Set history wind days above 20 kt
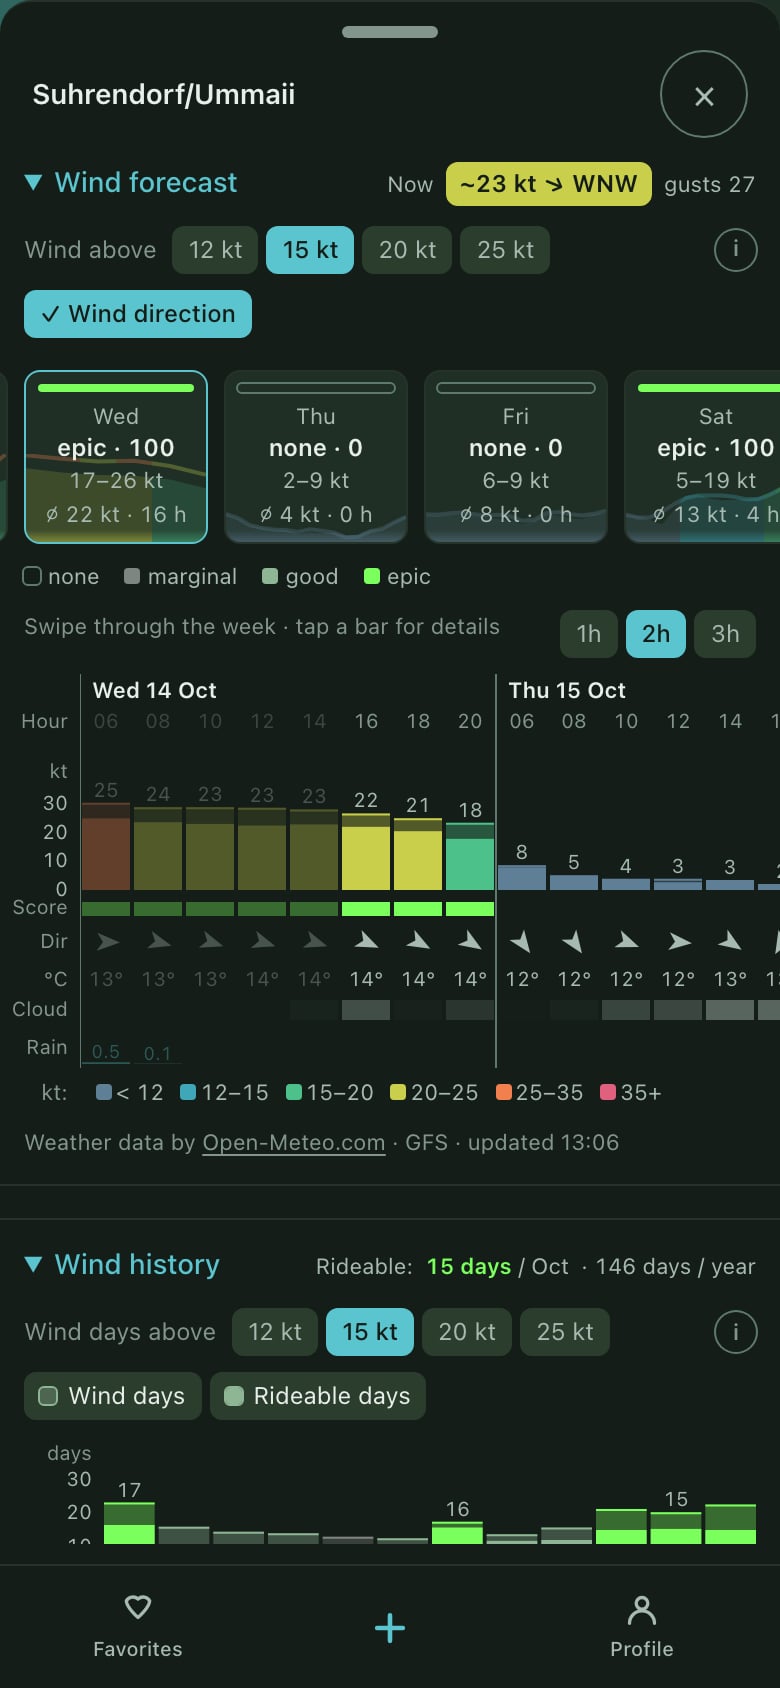This screenshot has height=1688, width=780. coord(467,1332)
